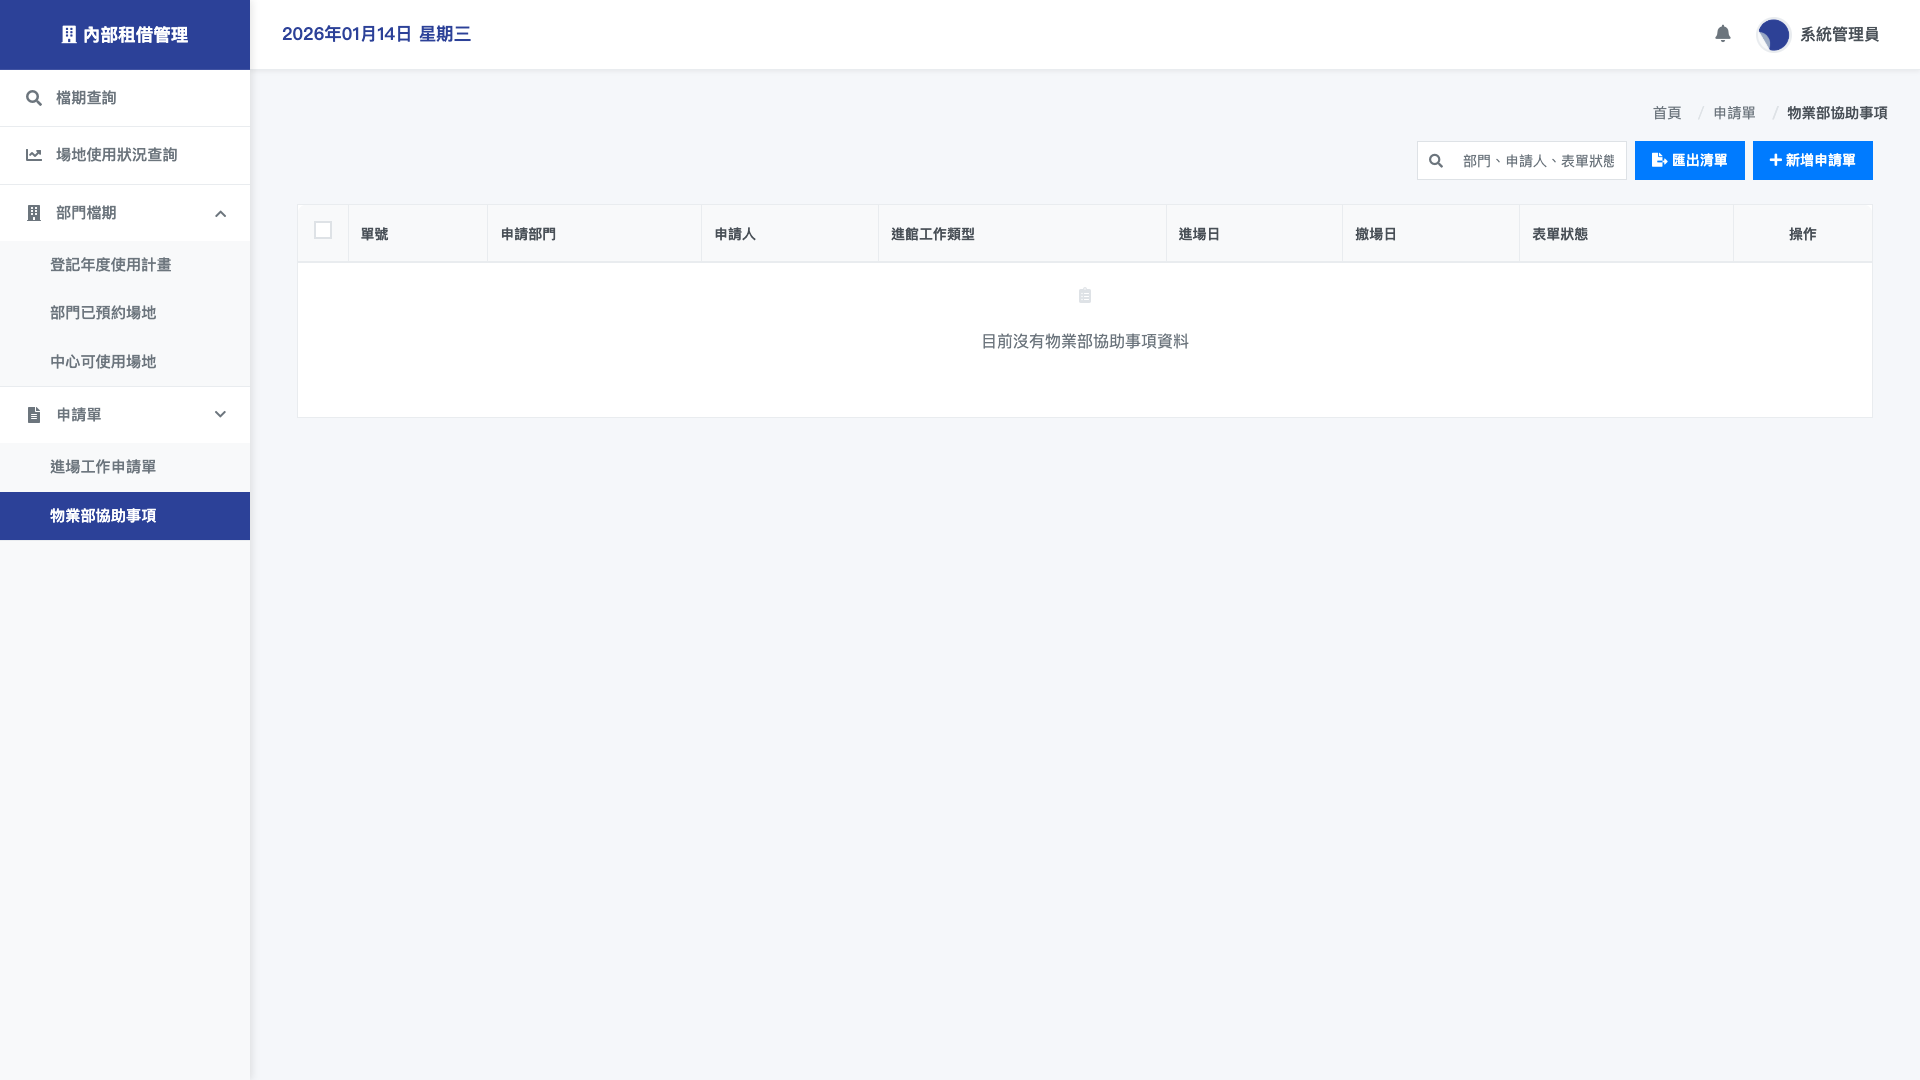Toggle the select-all checkbox in the table header

click(x=323, y=230)
